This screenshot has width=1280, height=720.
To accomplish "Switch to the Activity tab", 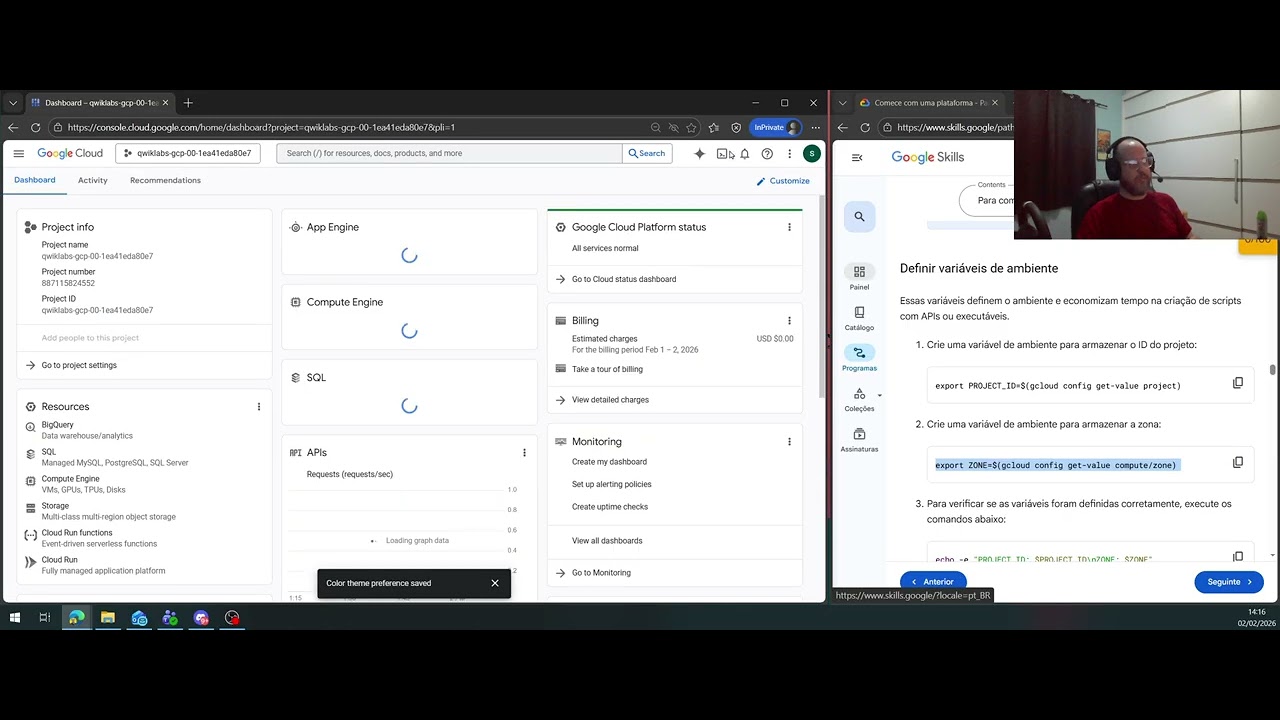I will [x=93, y=180].
